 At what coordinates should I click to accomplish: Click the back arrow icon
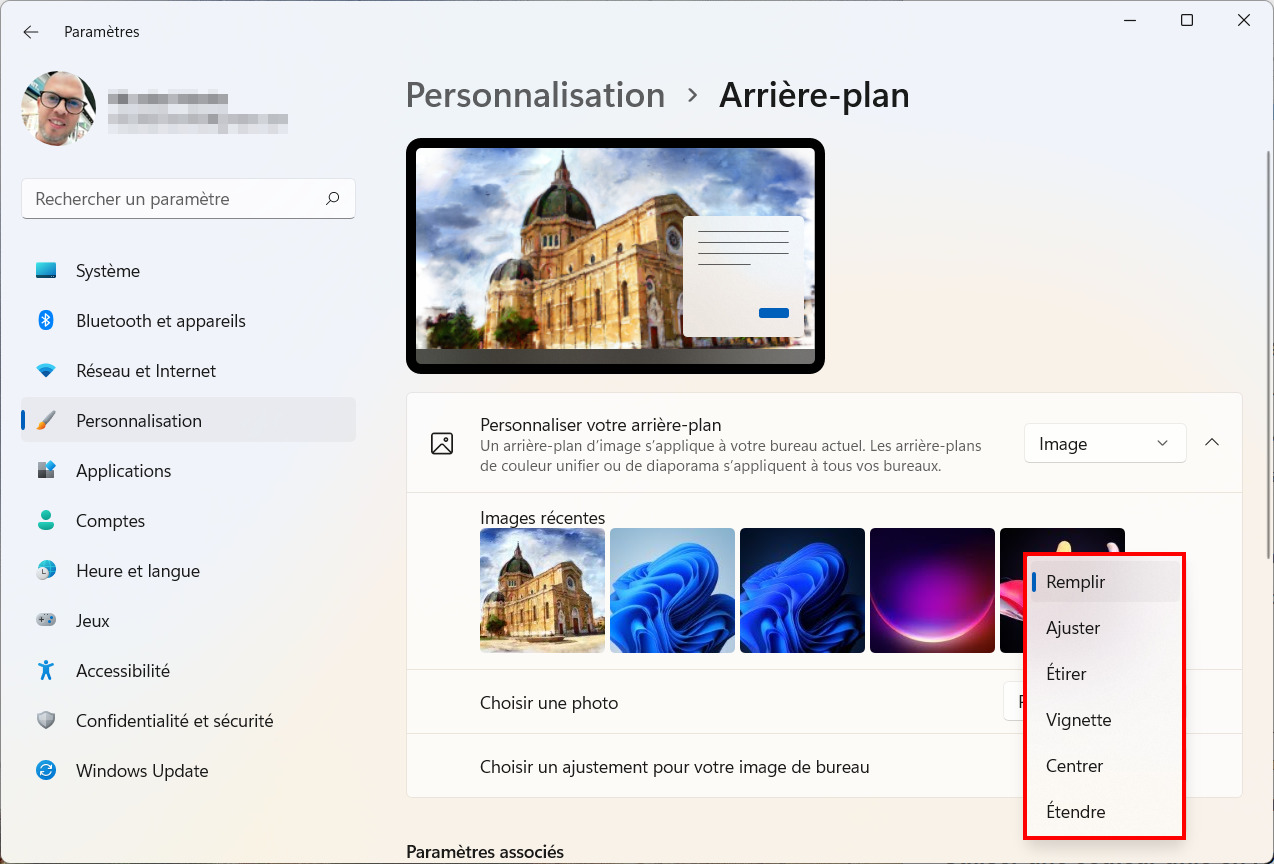point(31,32)
